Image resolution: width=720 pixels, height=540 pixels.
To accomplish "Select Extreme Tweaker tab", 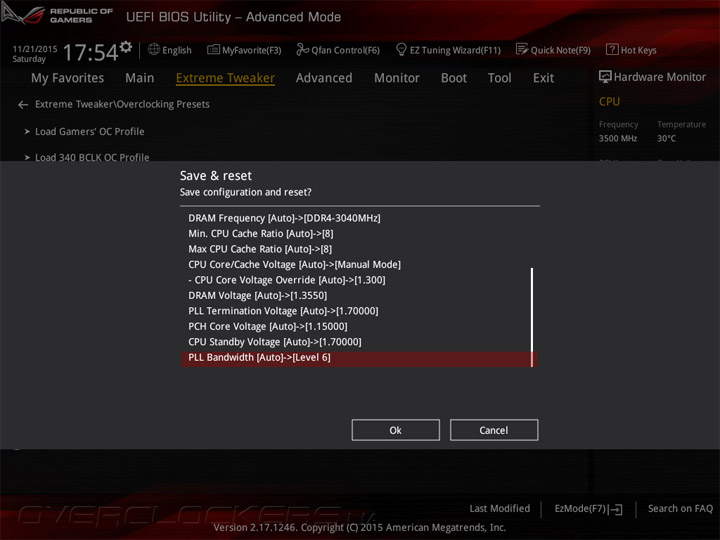I will point(225,78).
